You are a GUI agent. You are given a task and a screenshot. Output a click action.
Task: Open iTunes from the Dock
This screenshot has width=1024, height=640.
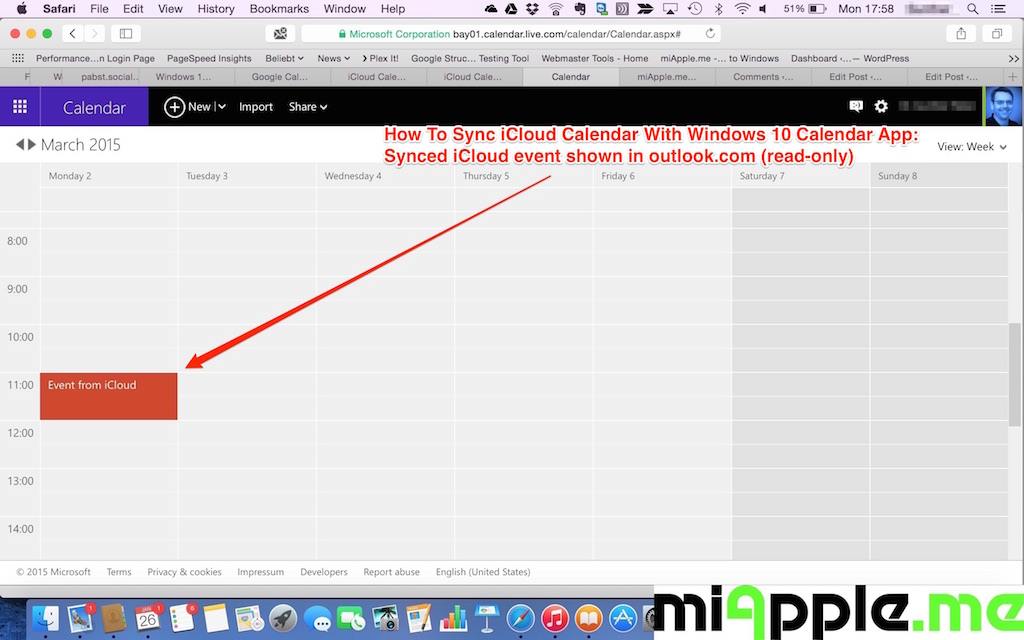point(554,617)
